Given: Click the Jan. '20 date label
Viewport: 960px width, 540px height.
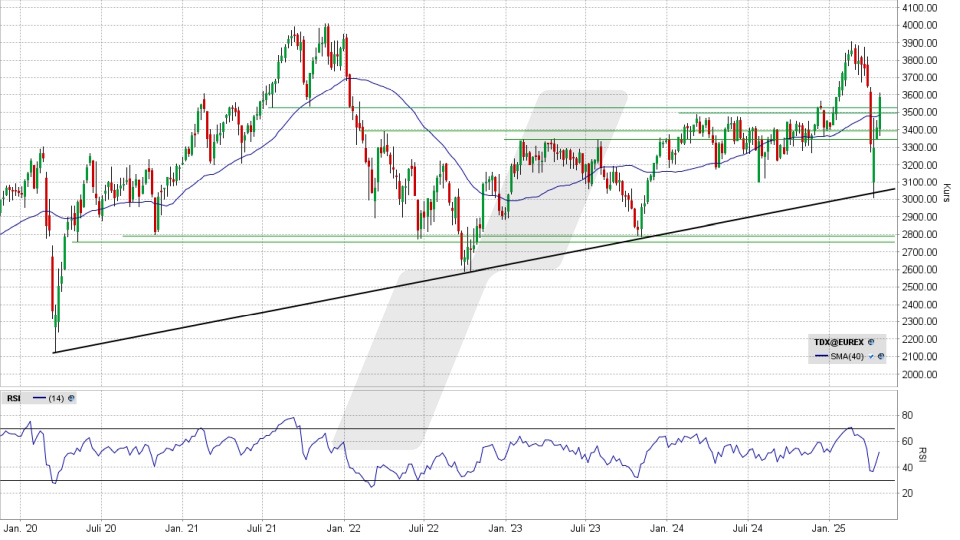Looking at the screenshot, I should coord(20,528).
